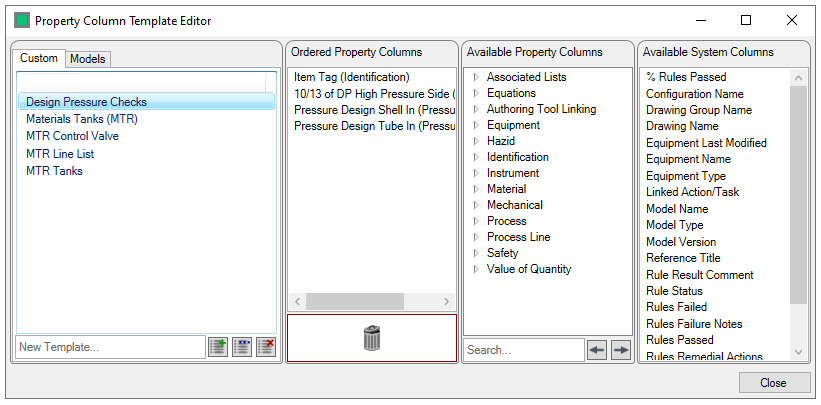Screen dimensions: 821x405
Task: Select the Custom tab
Action: click(39, 58)
